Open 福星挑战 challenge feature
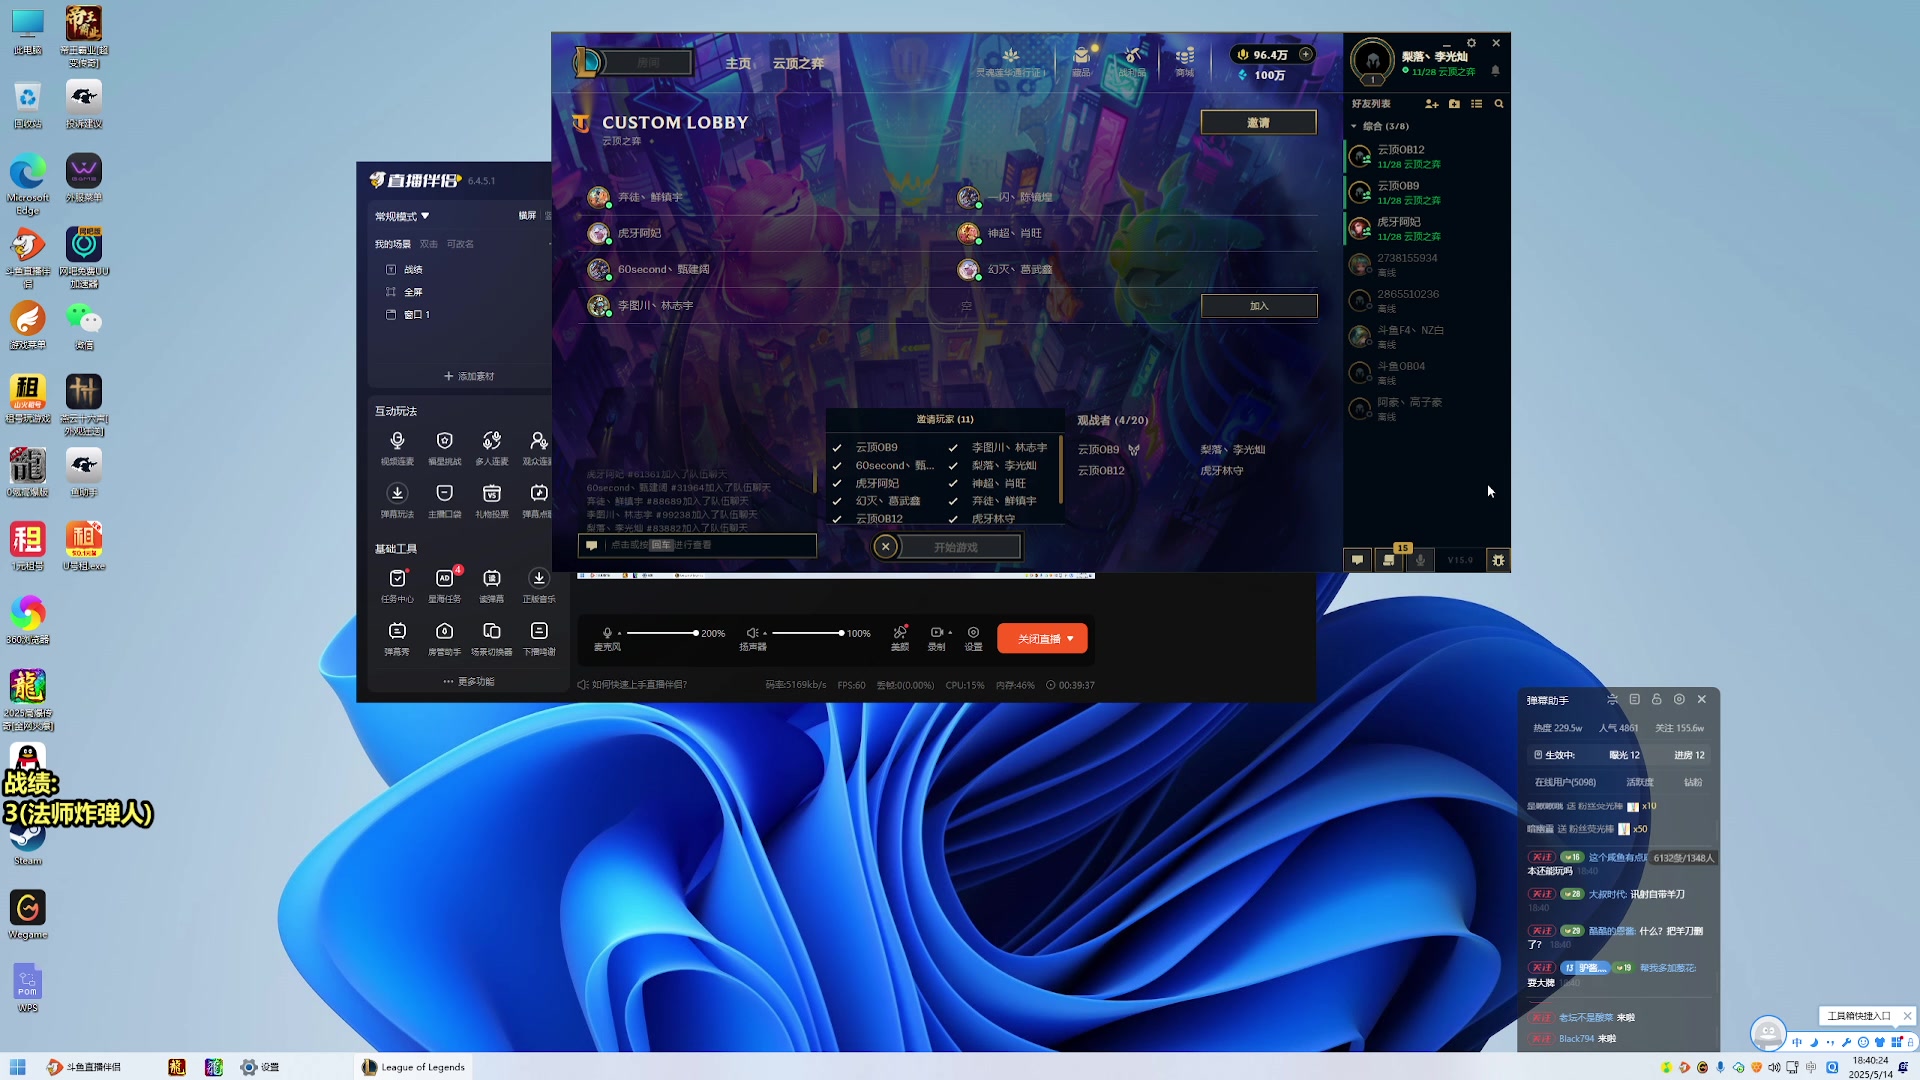Viewport: 1920px width, 1080px height. coord(444,448)
